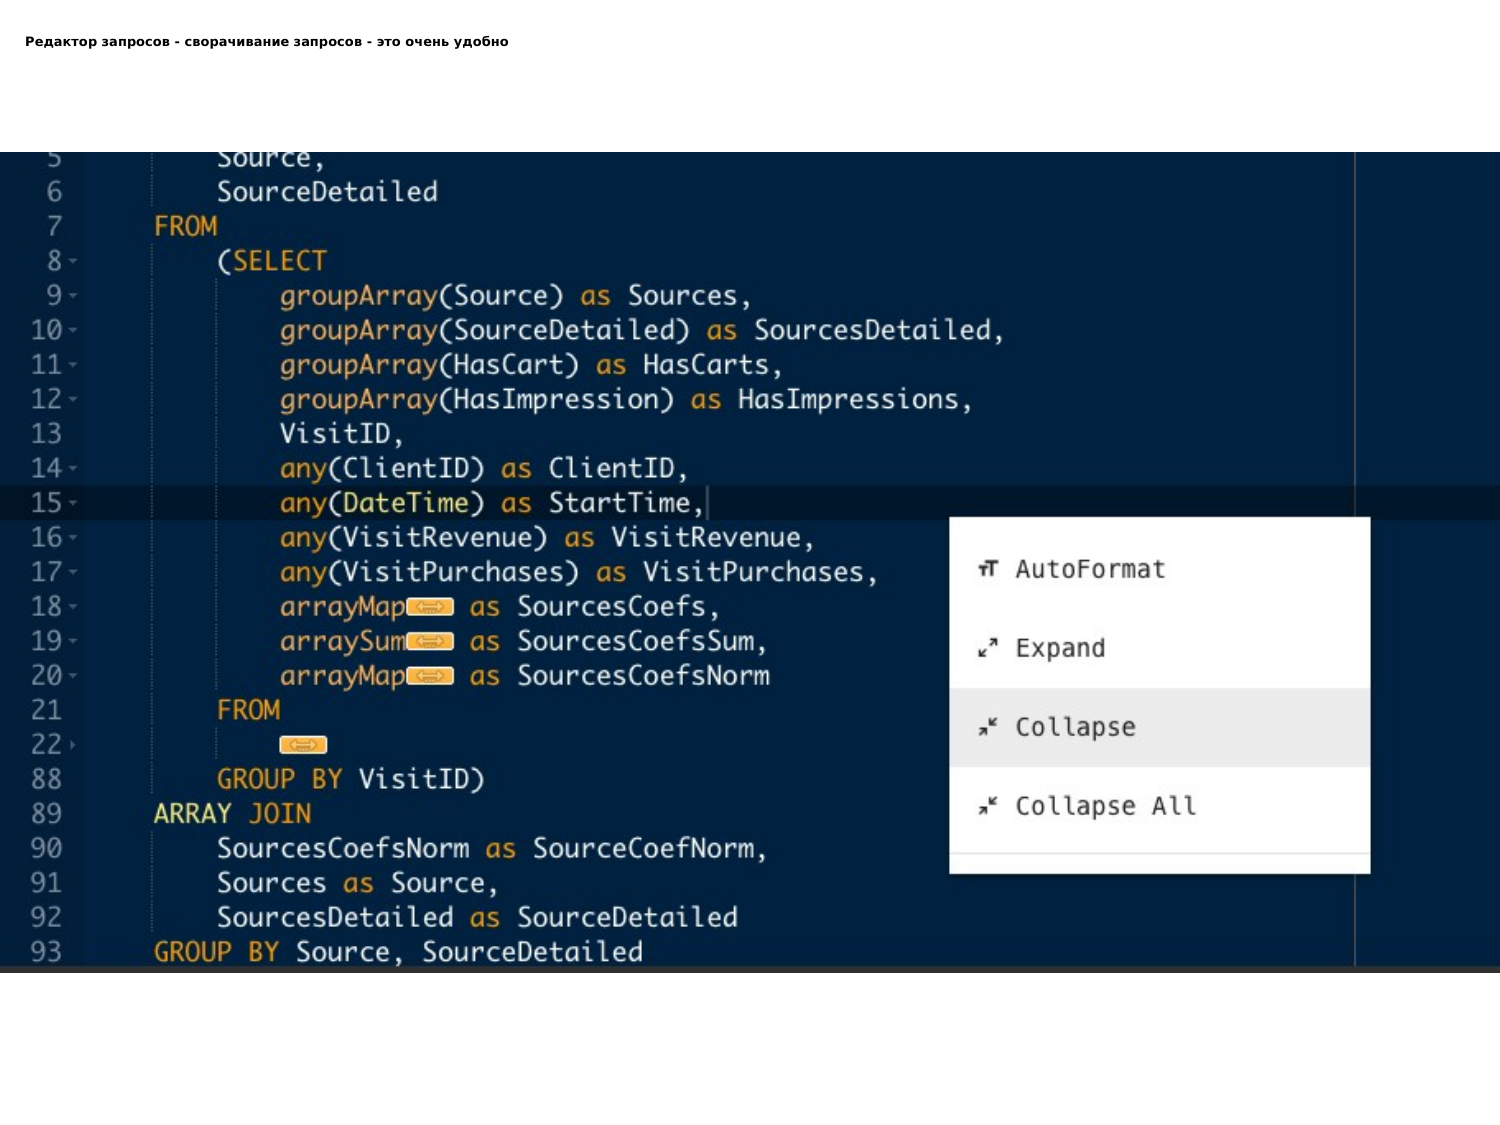Select the Expand menu entry
The image size is (1500, 1125).
[1060, 649]
